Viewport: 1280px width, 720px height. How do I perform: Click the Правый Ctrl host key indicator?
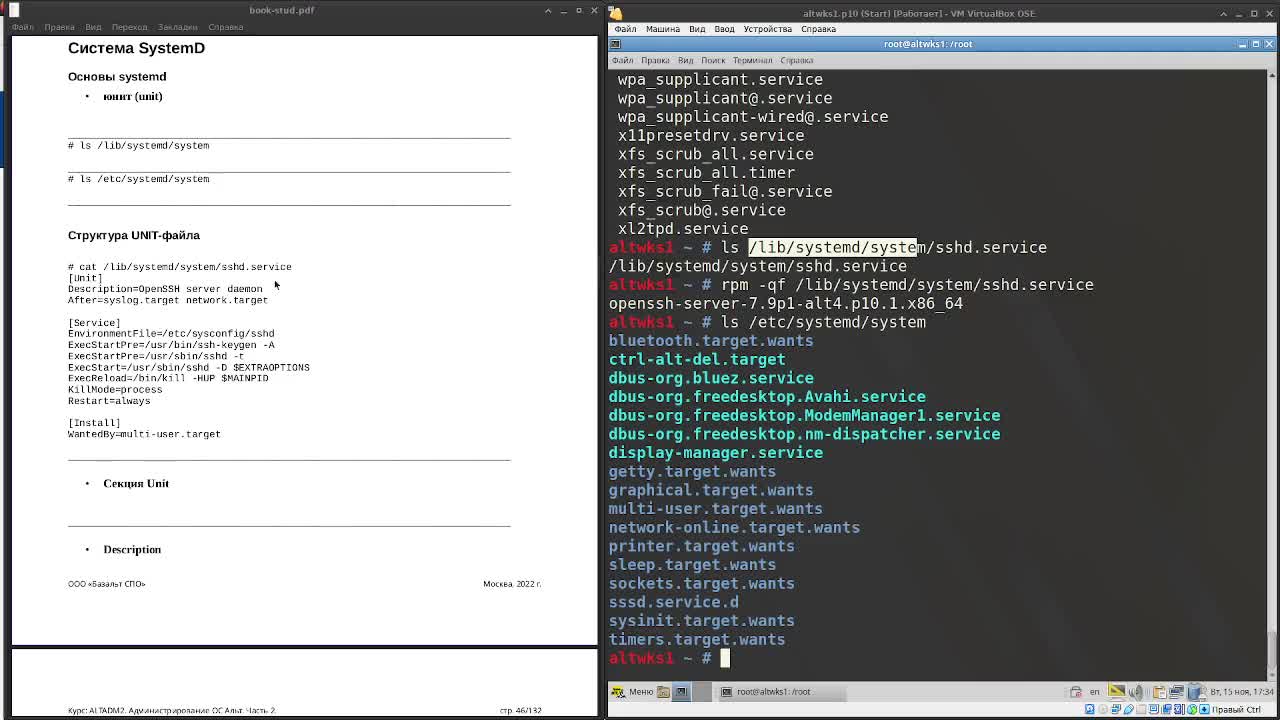coord(1236,710)
